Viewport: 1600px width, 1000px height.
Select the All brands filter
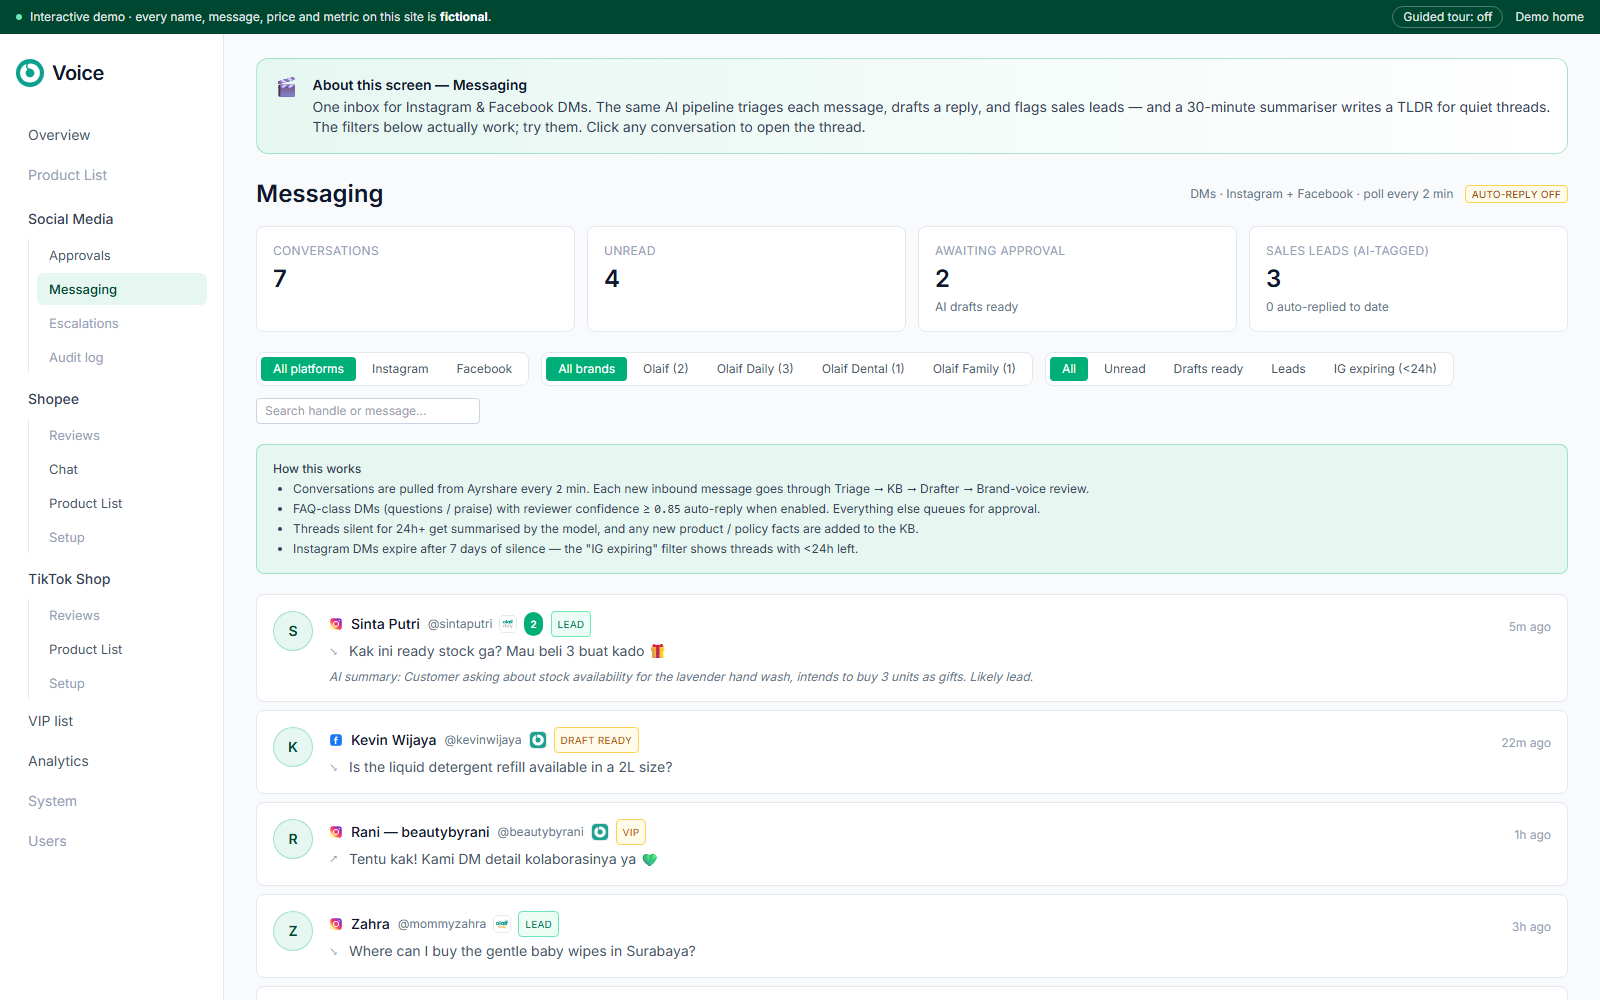pyautogui.click(x=587, y=369)
